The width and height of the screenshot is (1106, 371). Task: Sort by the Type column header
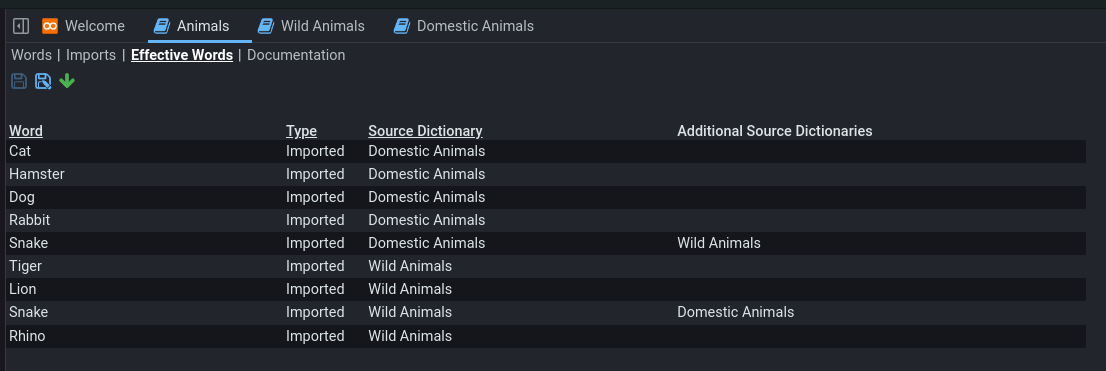(301, 130)
